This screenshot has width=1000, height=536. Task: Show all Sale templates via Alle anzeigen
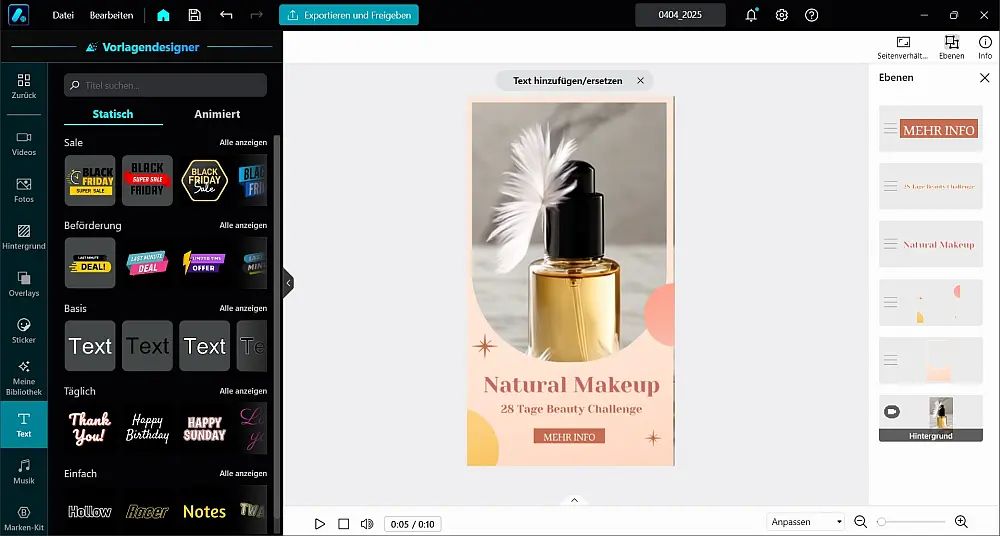point(243,143)
